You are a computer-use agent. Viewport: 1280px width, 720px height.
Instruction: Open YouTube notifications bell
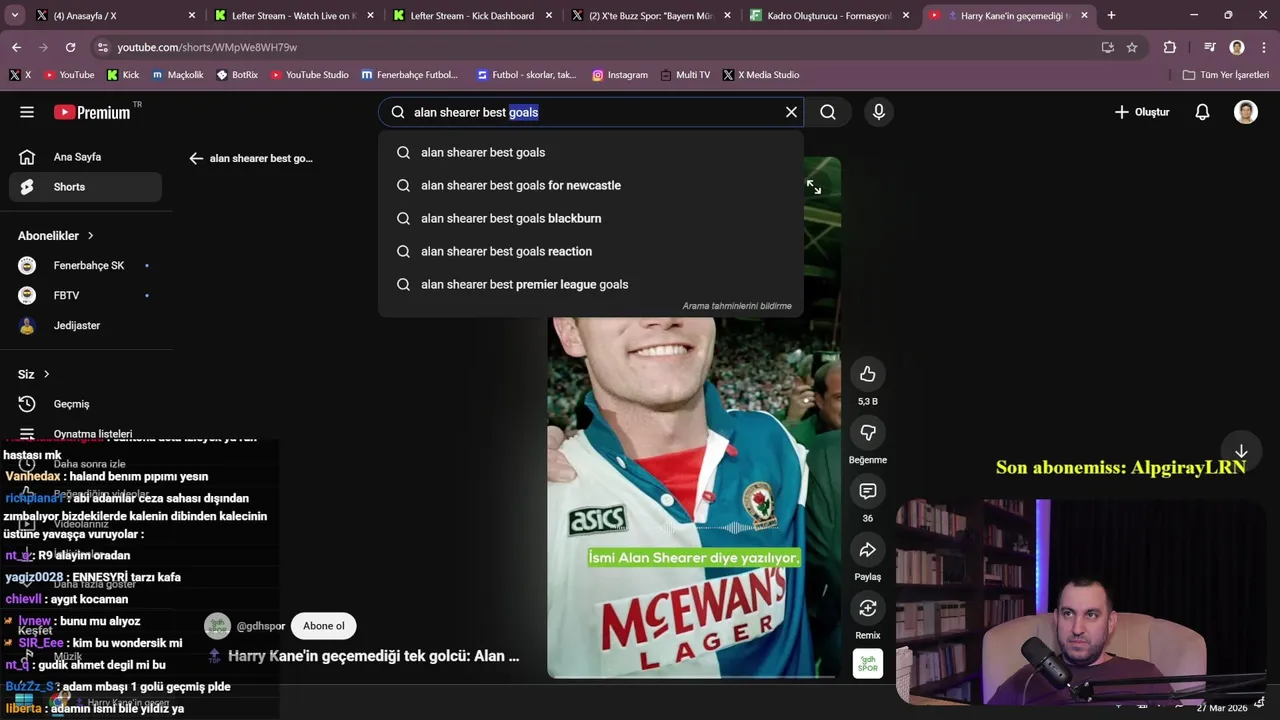(1202, 112)
